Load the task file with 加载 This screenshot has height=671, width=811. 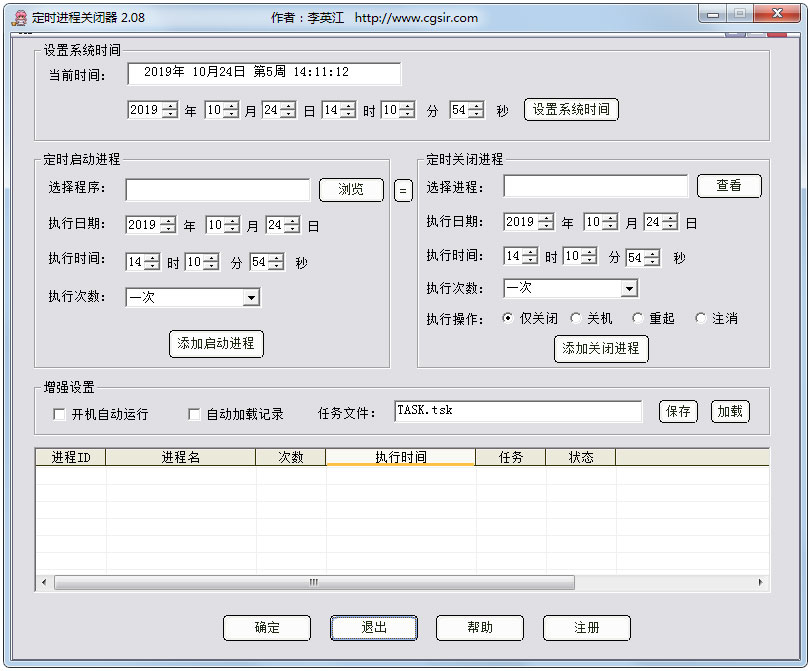[730, 412]
